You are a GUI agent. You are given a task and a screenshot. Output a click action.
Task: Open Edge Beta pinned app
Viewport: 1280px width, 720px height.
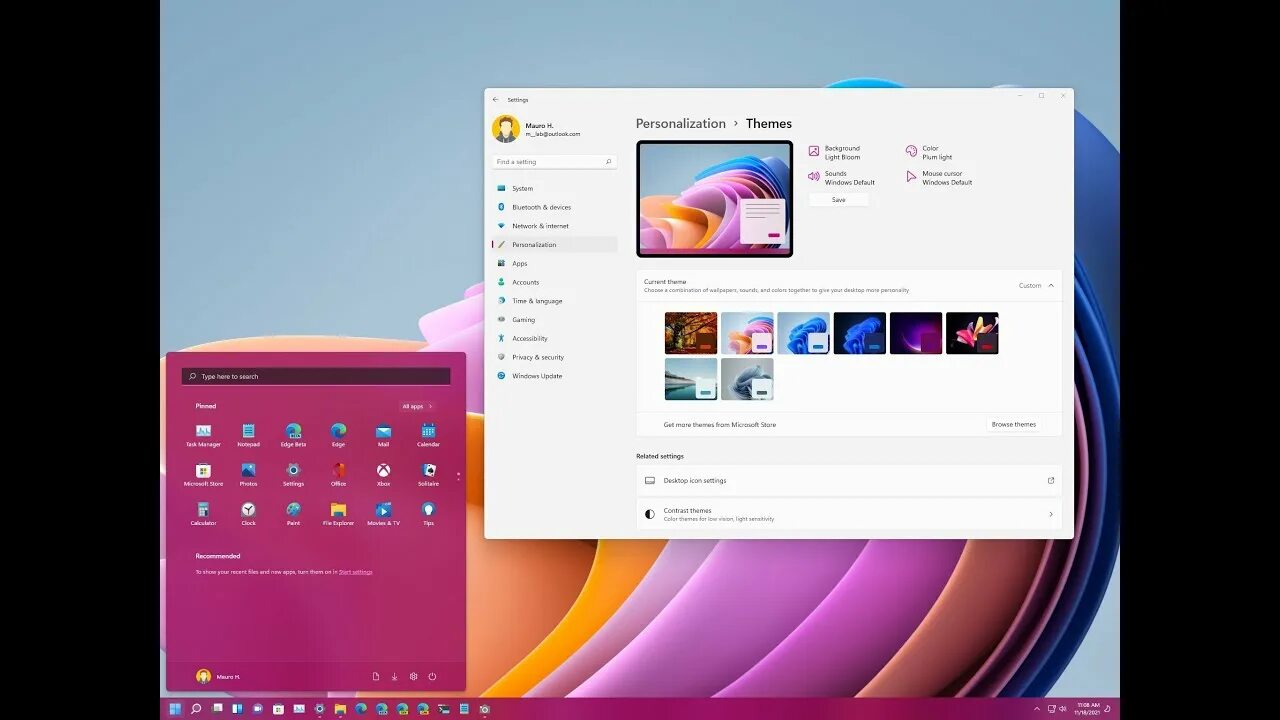293,435
